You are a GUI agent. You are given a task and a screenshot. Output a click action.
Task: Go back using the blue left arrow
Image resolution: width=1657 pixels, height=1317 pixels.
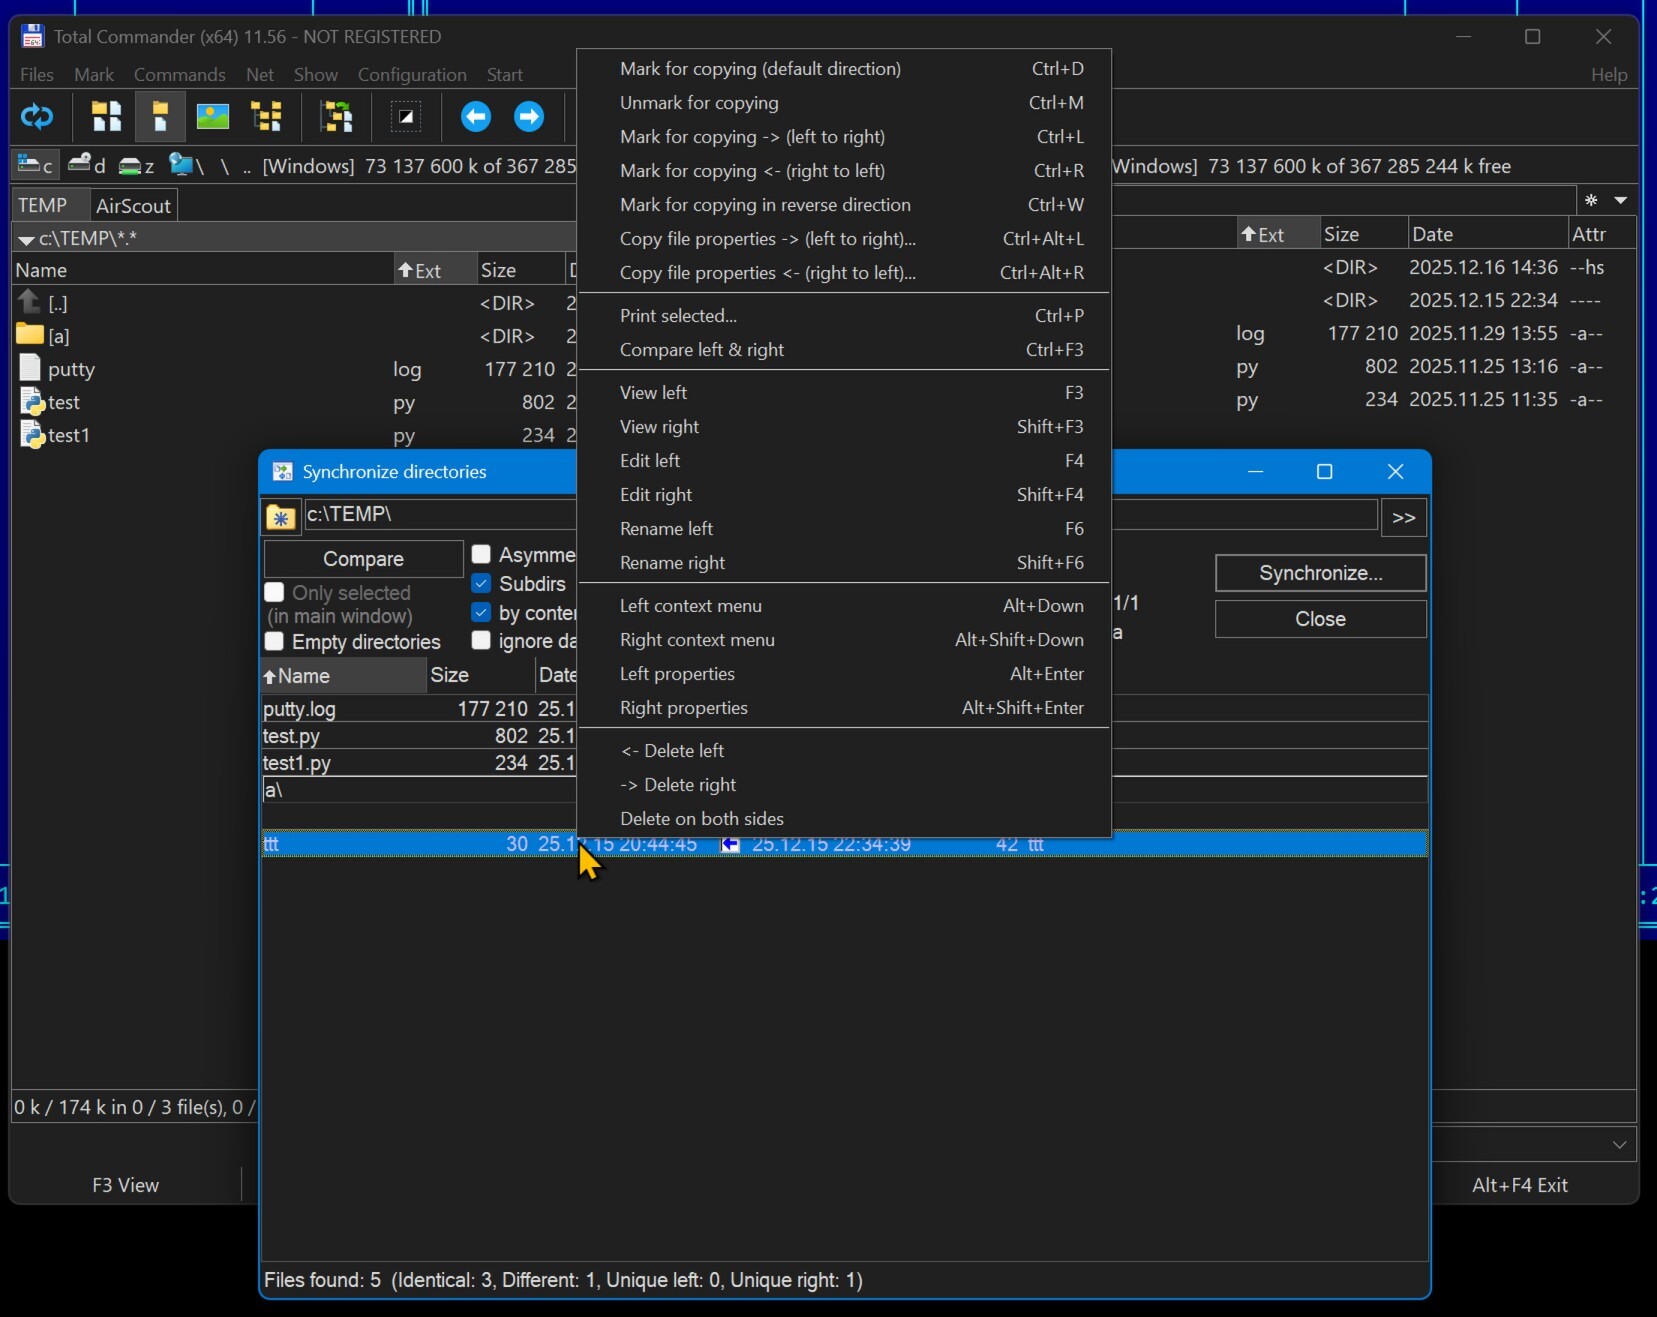[x=476, y=117]
